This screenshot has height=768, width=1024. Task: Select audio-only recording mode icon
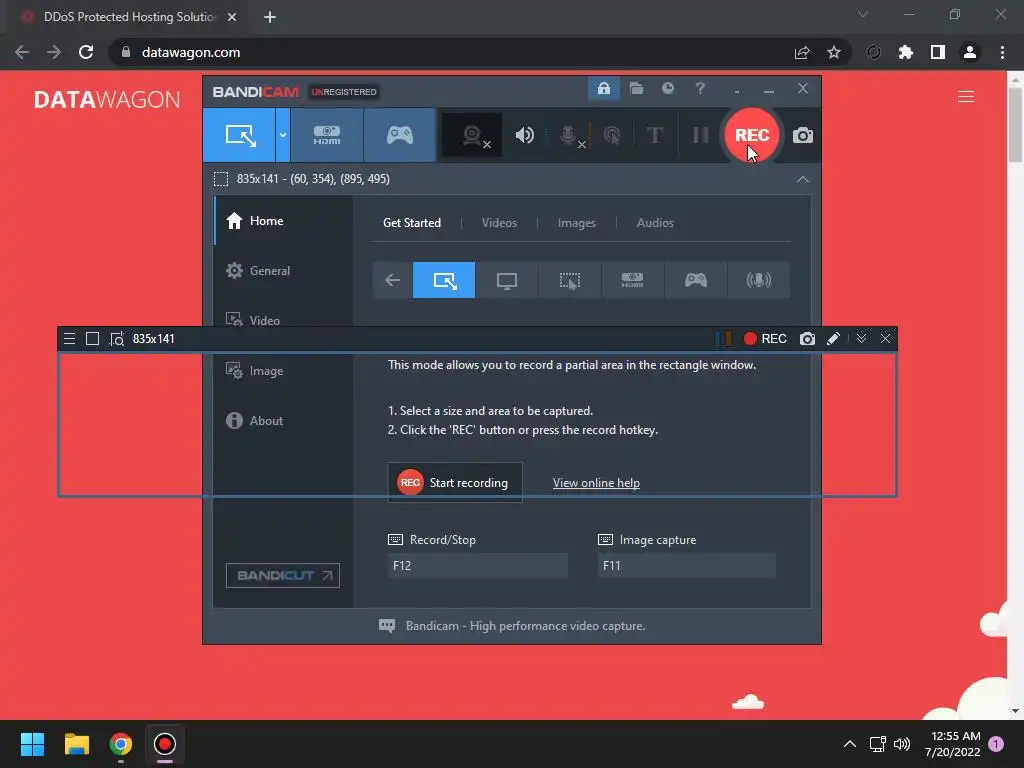(x=758, y=280)
